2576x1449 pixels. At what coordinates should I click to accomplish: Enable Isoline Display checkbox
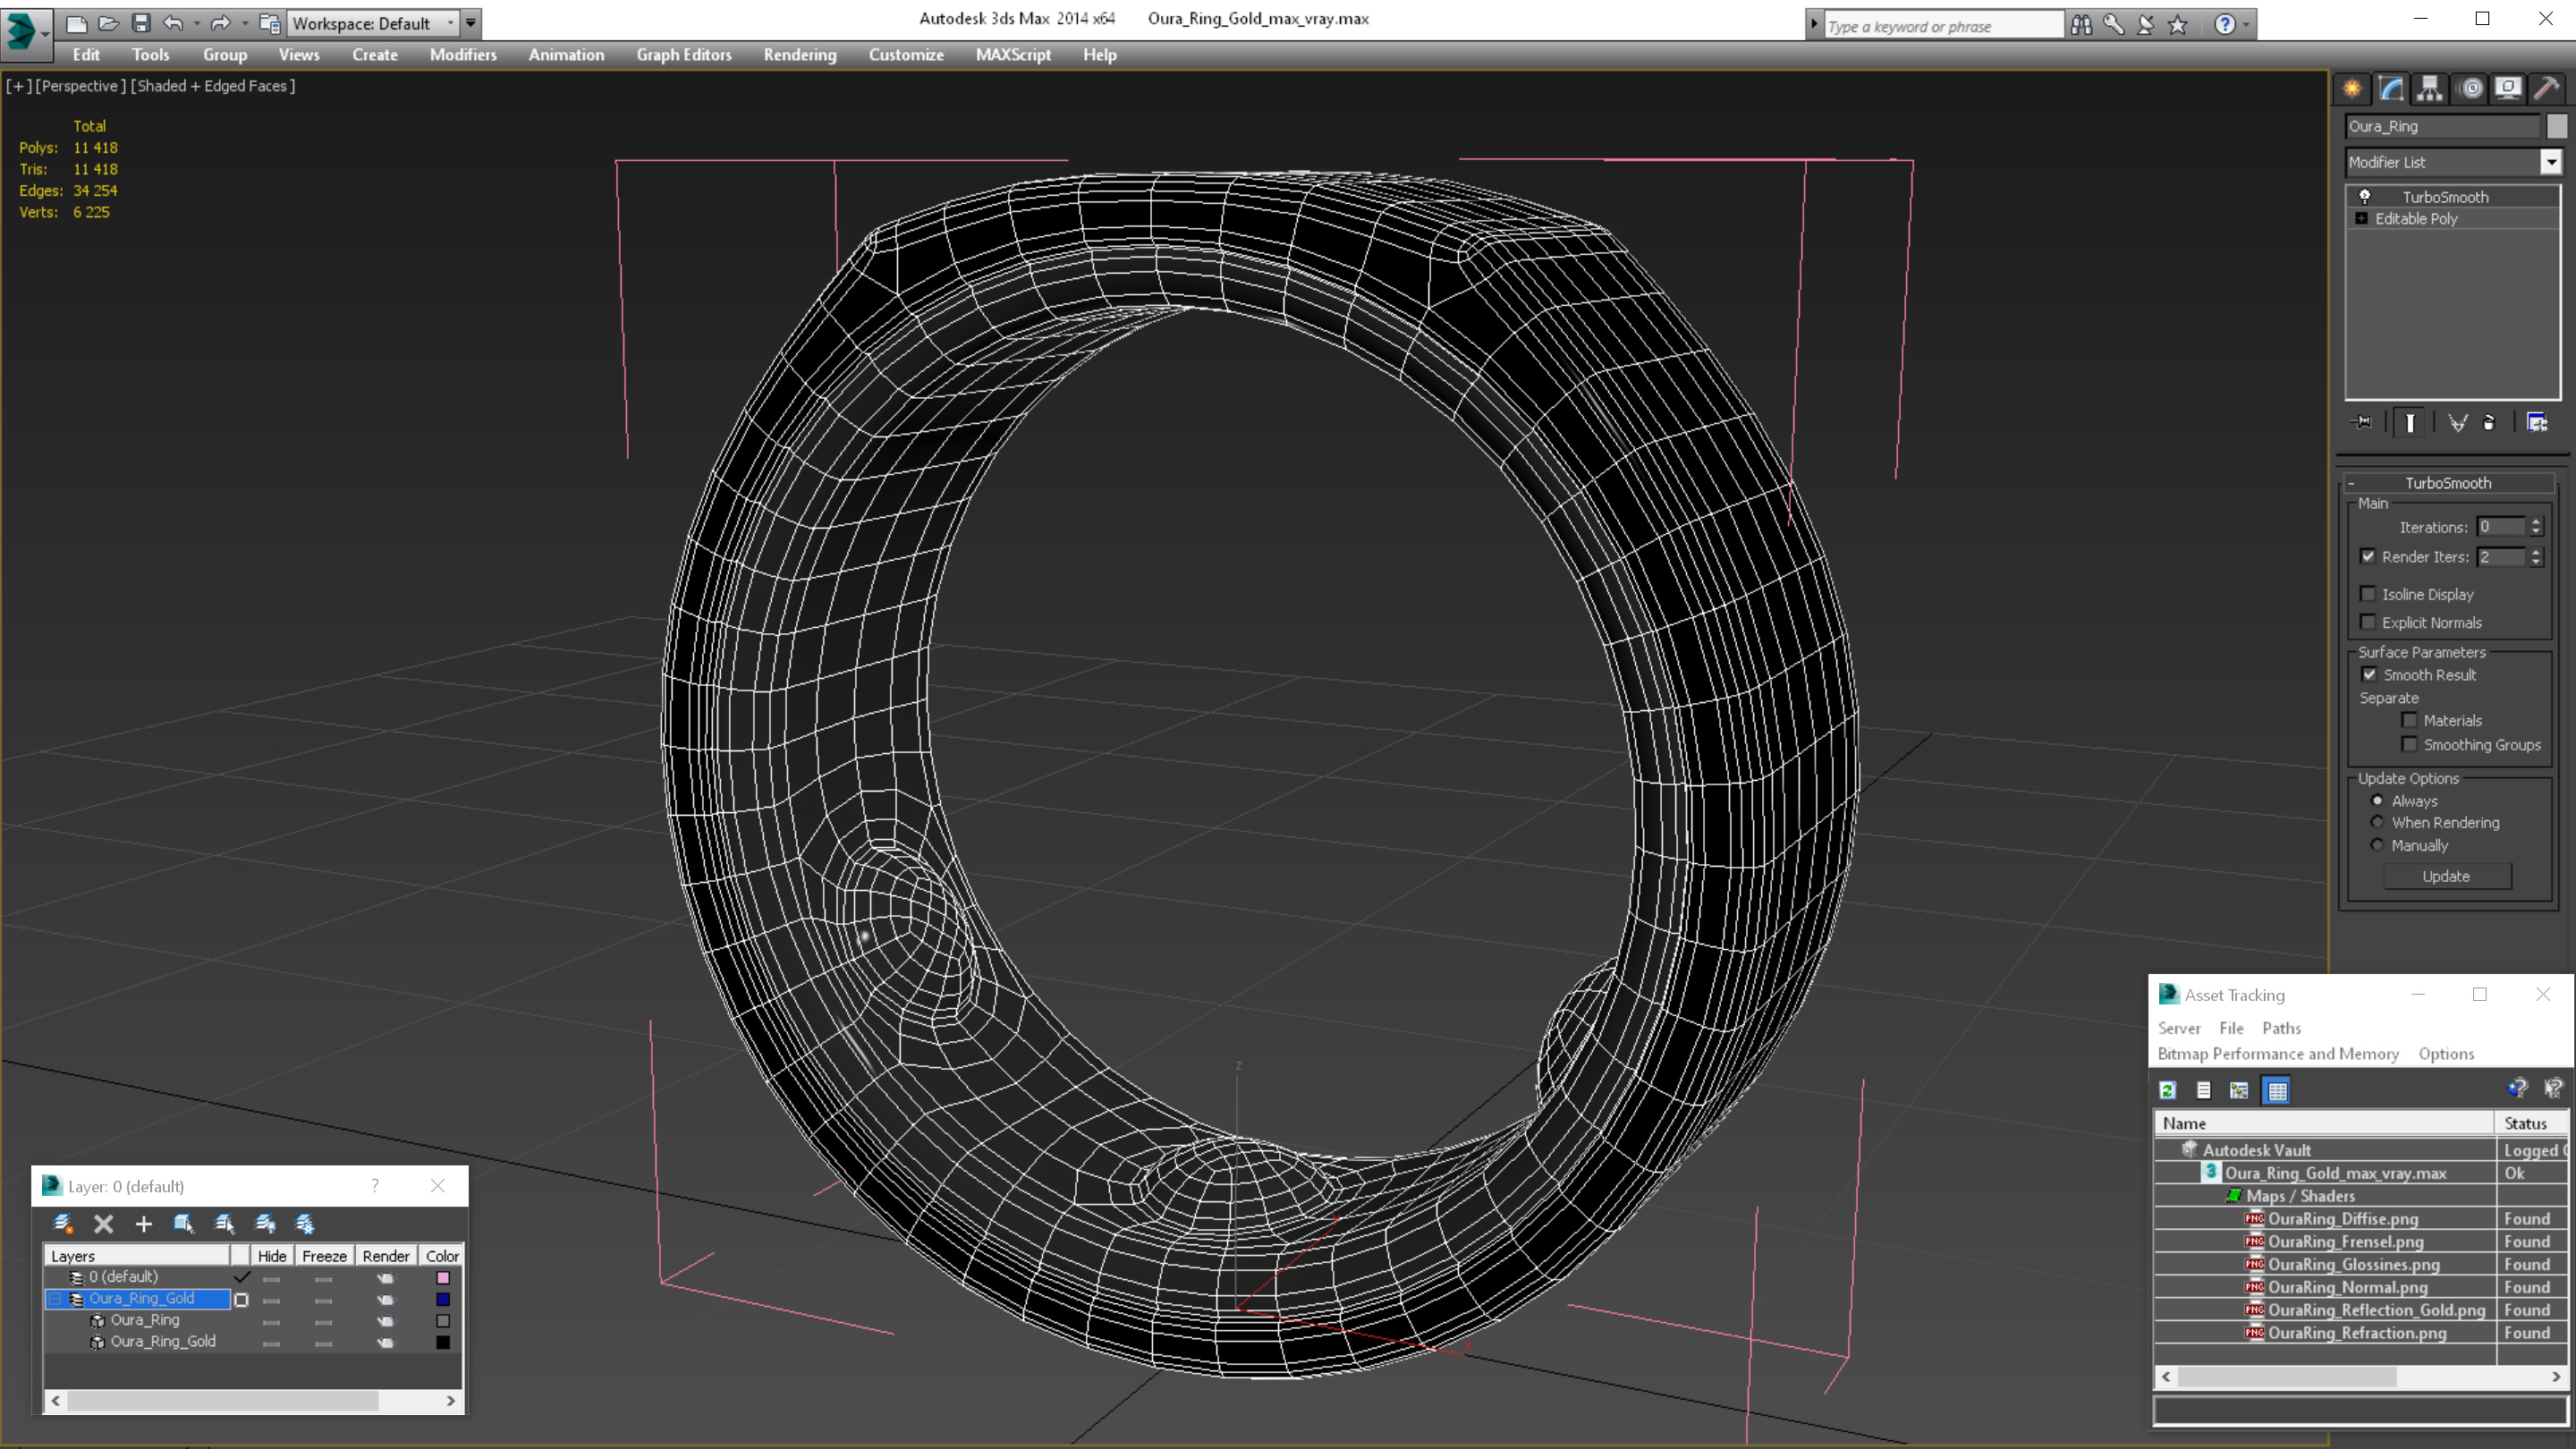[2368, 594]
